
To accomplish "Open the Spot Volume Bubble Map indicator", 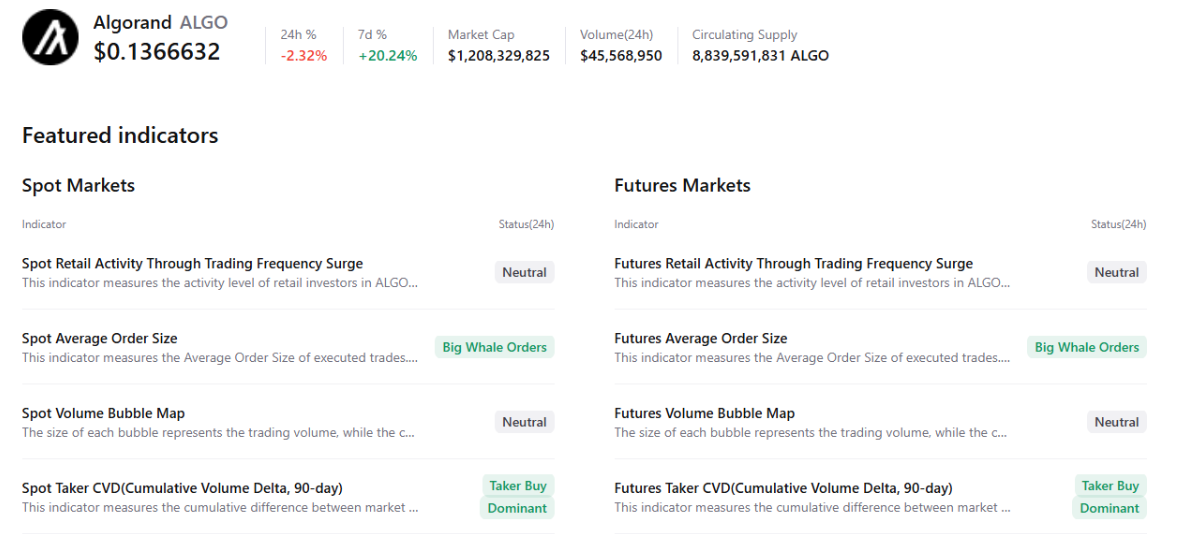I will (x=103, y=414).
